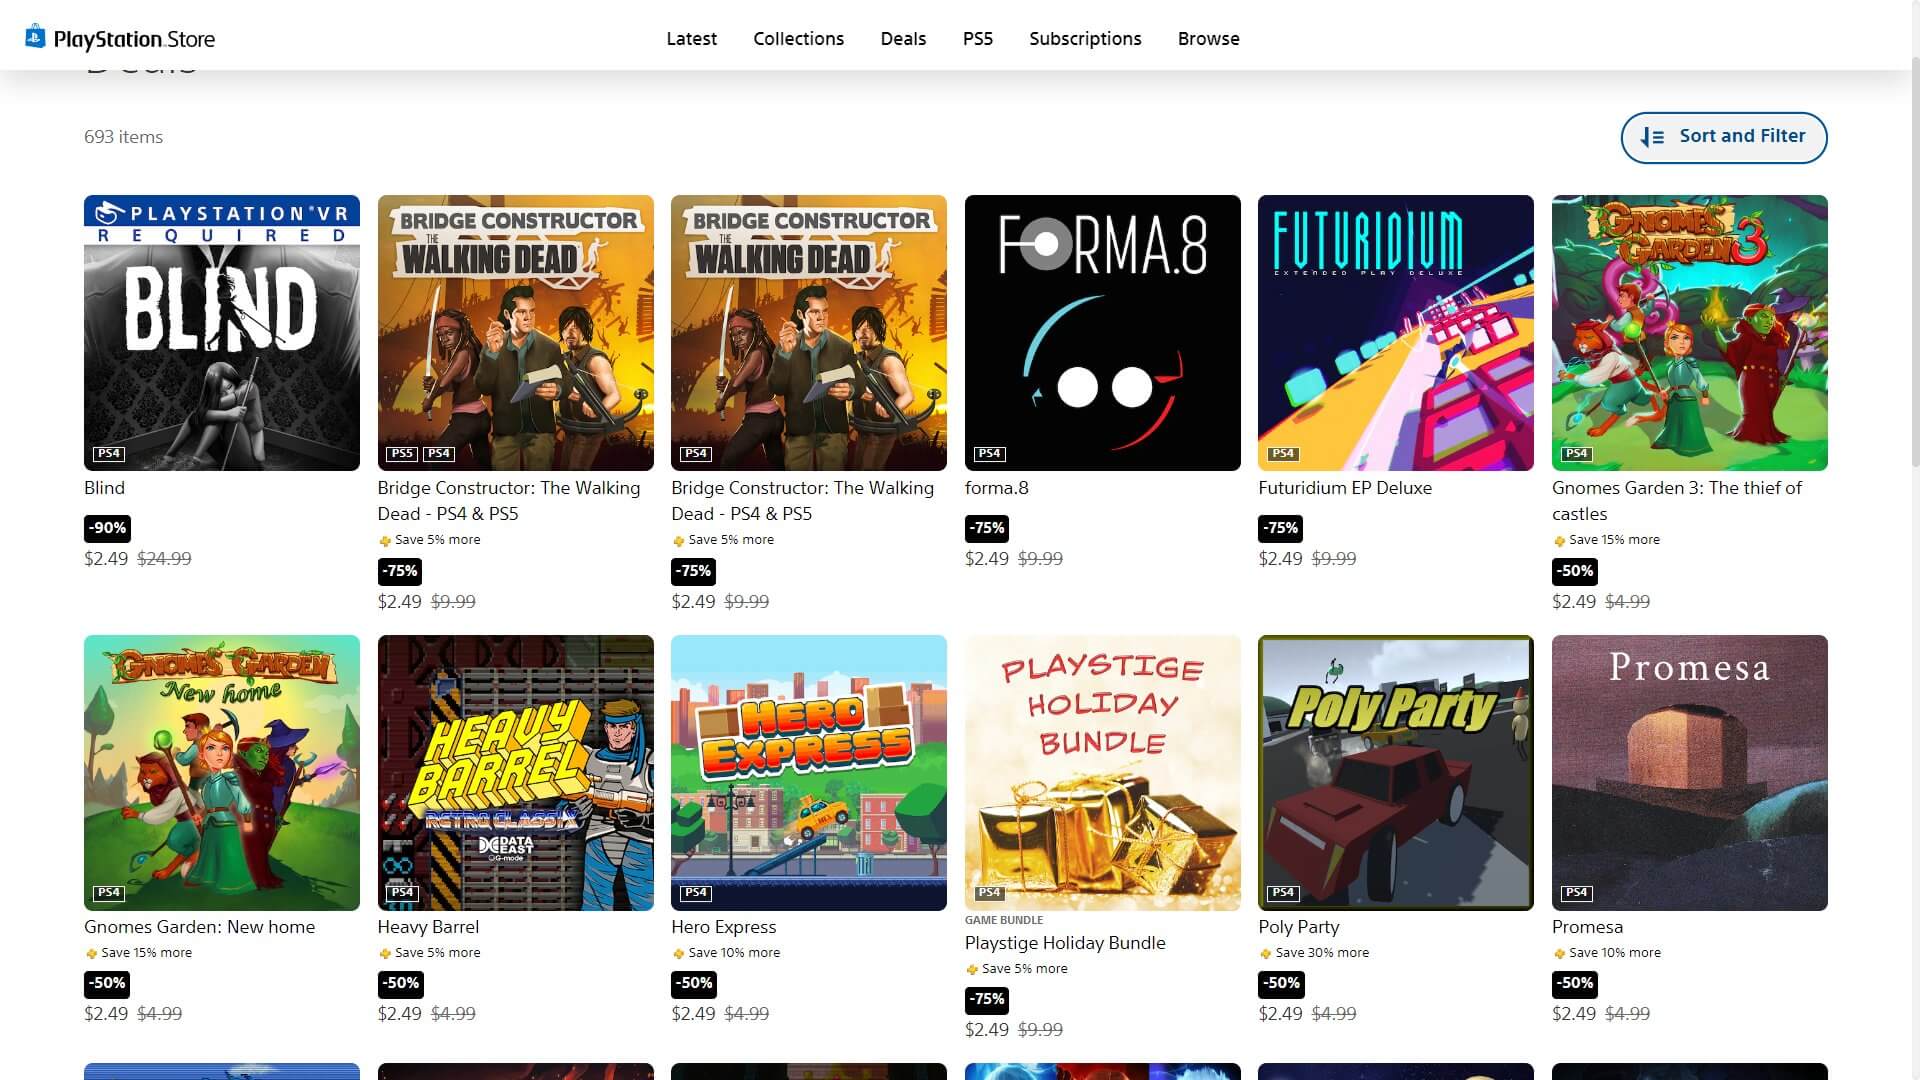Open the Deals menu item
This screenshot has width=1920, height=1080.
click(903, 39)
